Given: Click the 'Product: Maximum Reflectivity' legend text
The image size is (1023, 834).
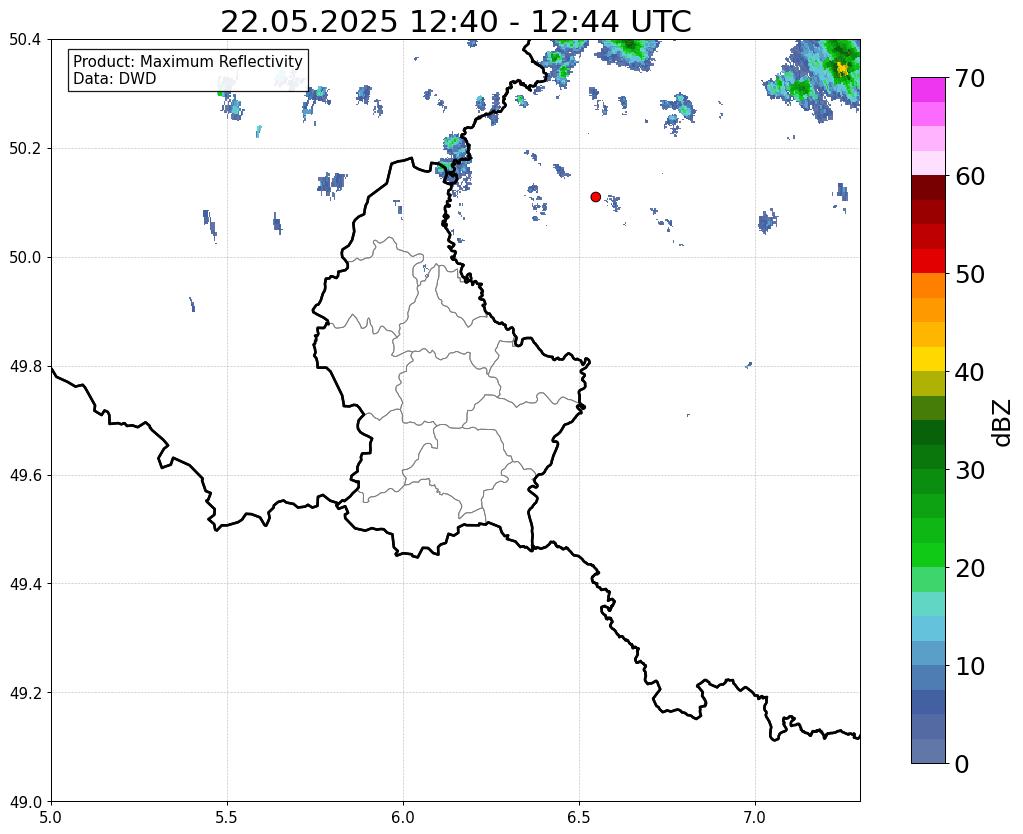Looking at the screenshot, I should tap(188, 61).
